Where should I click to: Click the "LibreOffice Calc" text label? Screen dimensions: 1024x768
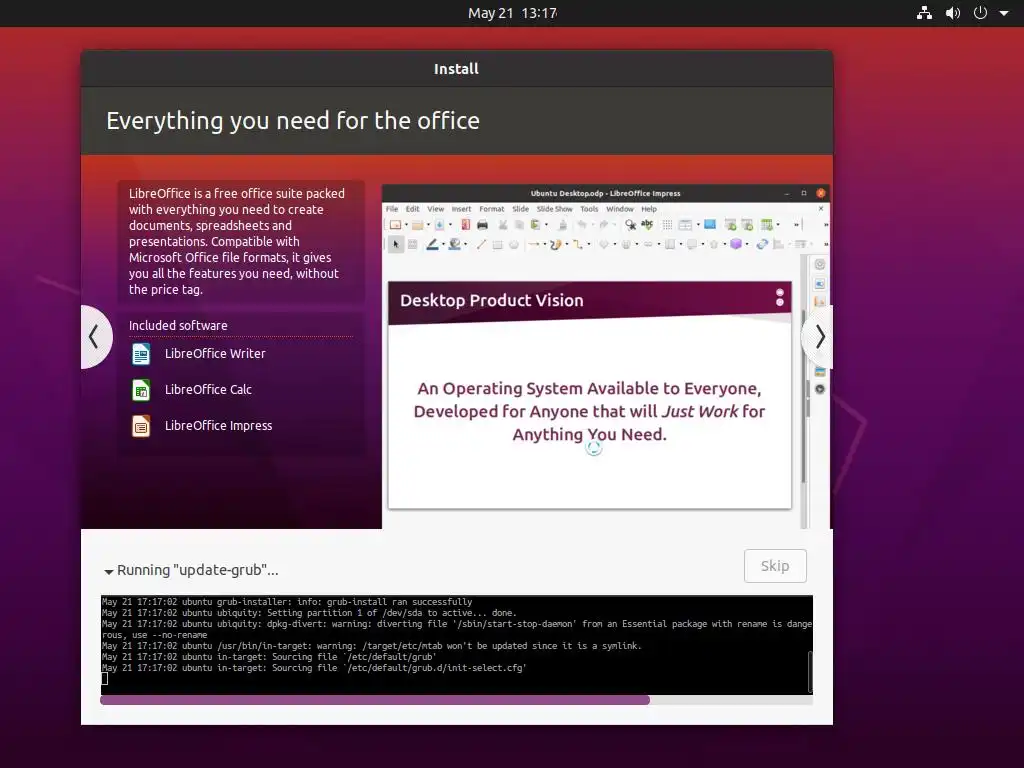[208, 390]
